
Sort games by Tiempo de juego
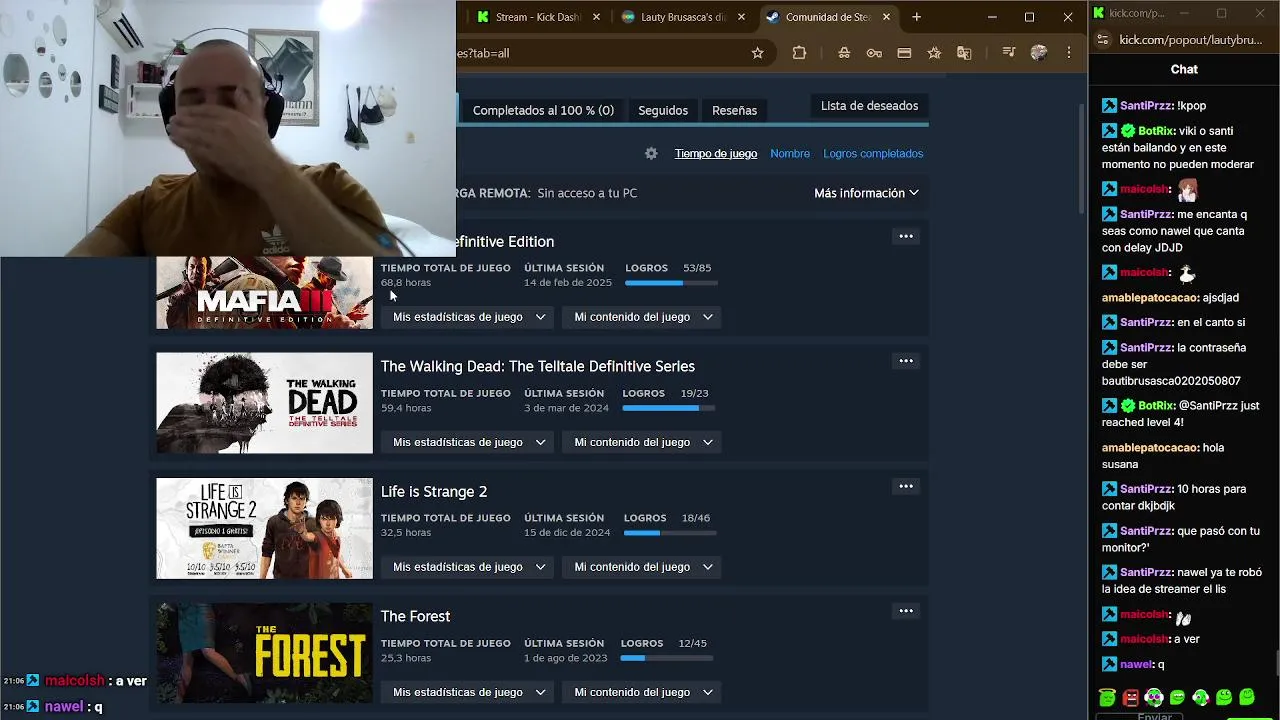pos(715,153)
